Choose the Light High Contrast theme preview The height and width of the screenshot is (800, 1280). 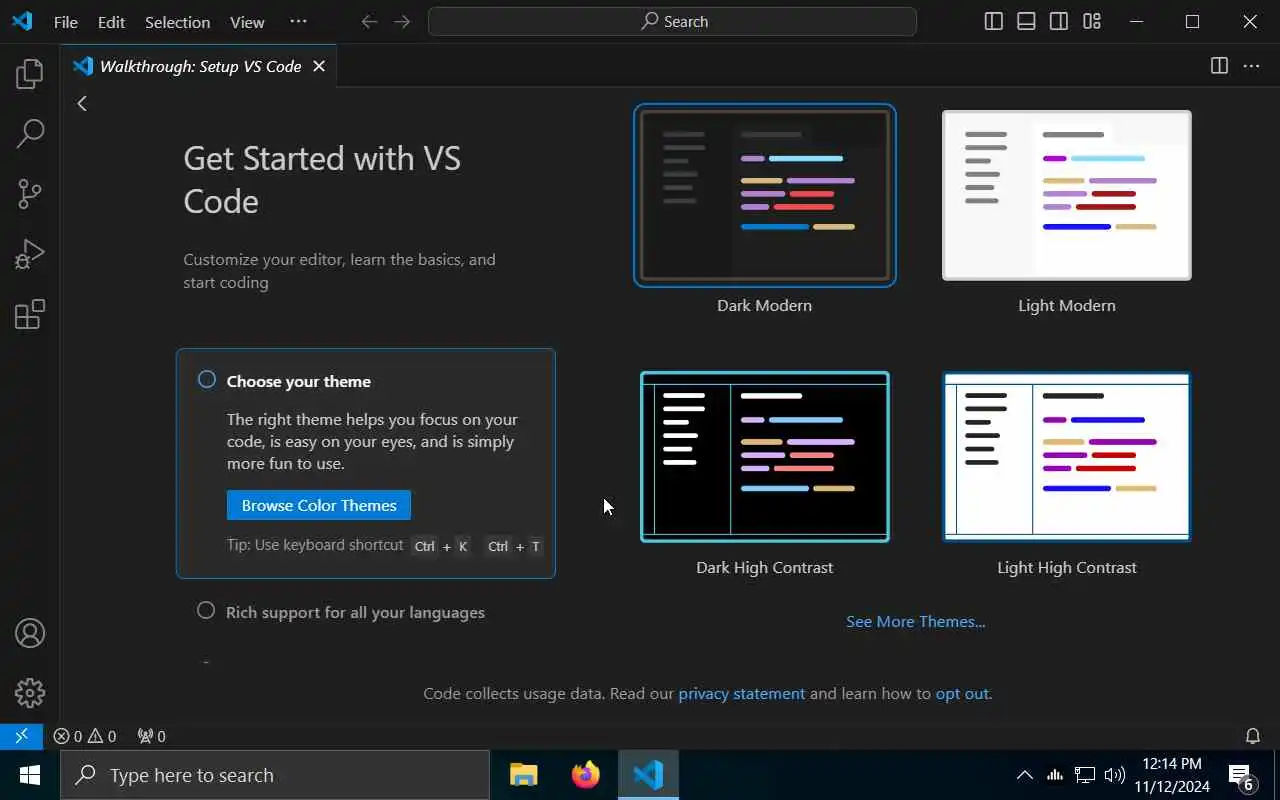click(1067, 457)
